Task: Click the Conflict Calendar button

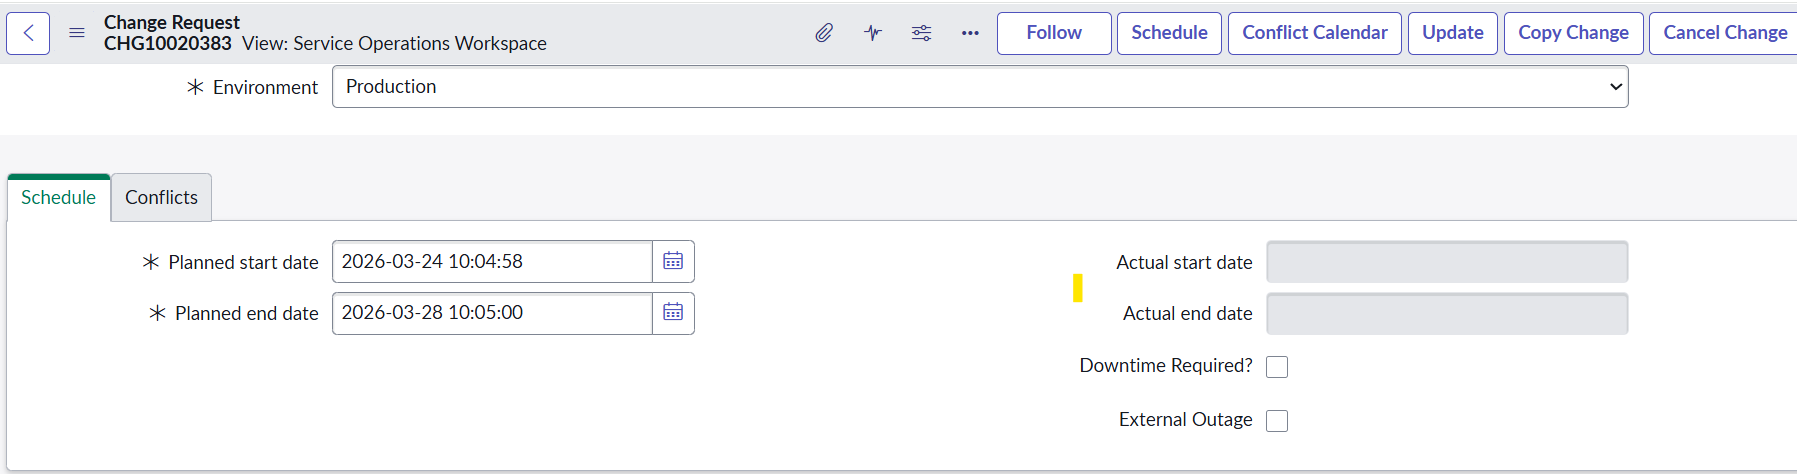Action: tap(1314, 33)
